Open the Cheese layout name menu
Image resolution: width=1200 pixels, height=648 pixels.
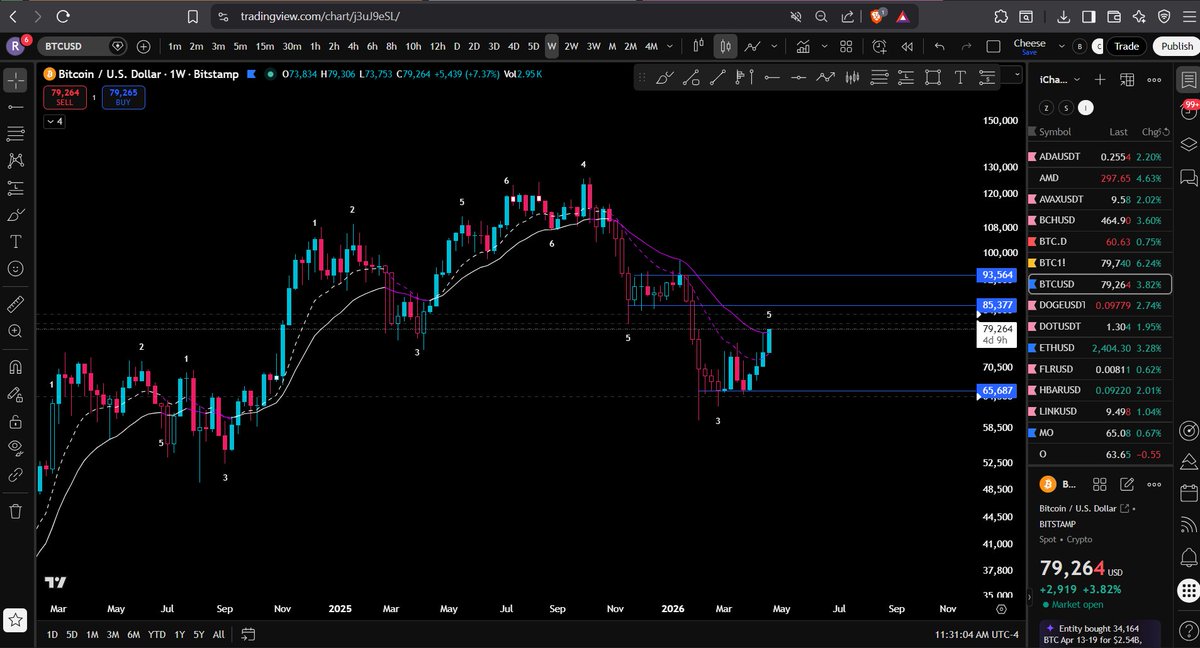tap(1029, 46)
